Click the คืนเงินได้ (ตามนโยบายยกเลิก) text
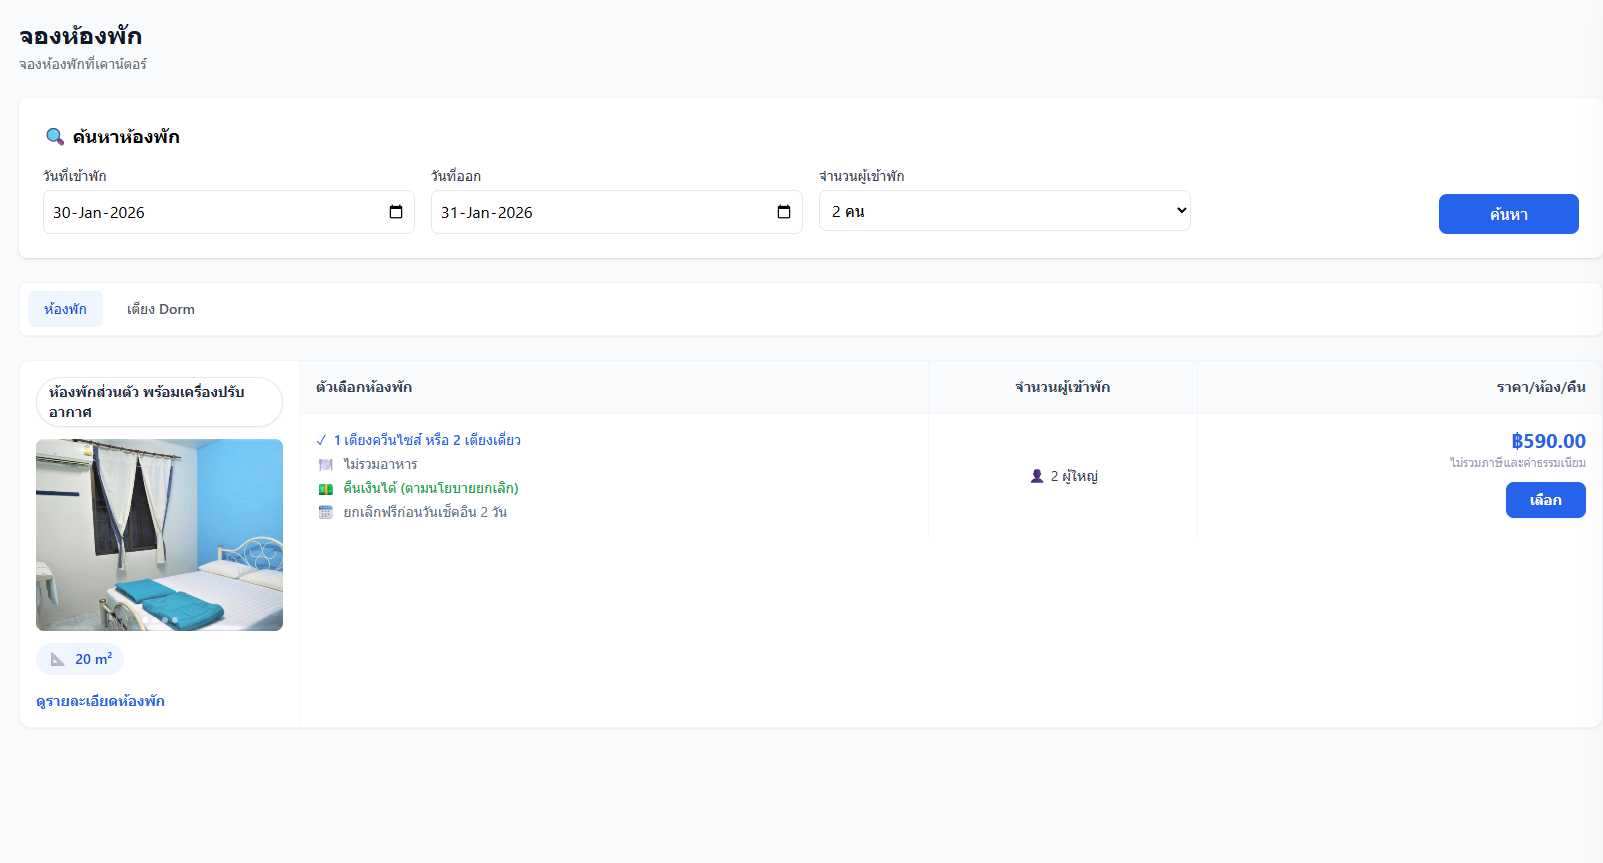The height and width of the screenshot is (863, 1603). (431, 488)
